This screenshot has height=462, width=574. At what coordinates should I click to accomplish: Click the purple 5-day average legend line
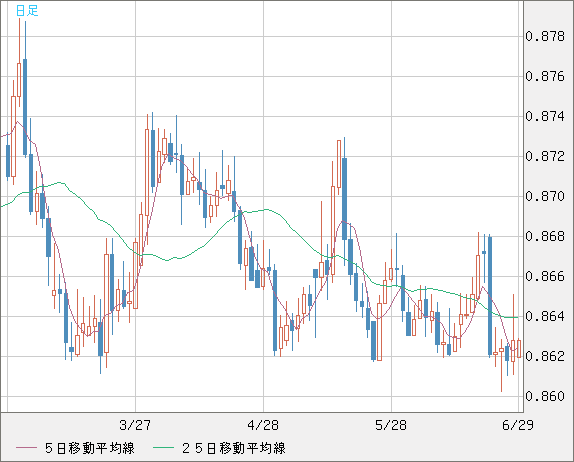(27, 448)
